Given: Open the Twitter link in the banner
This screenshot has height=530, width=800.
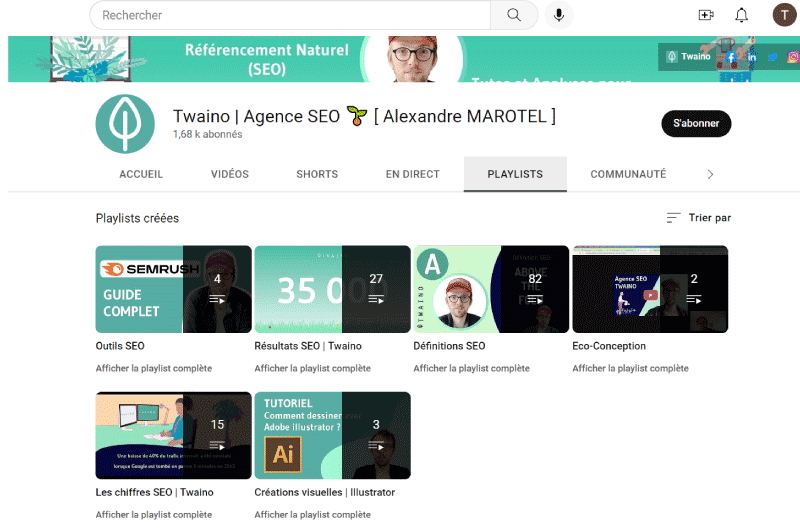Looking at the screenshot, I should 772,57.
